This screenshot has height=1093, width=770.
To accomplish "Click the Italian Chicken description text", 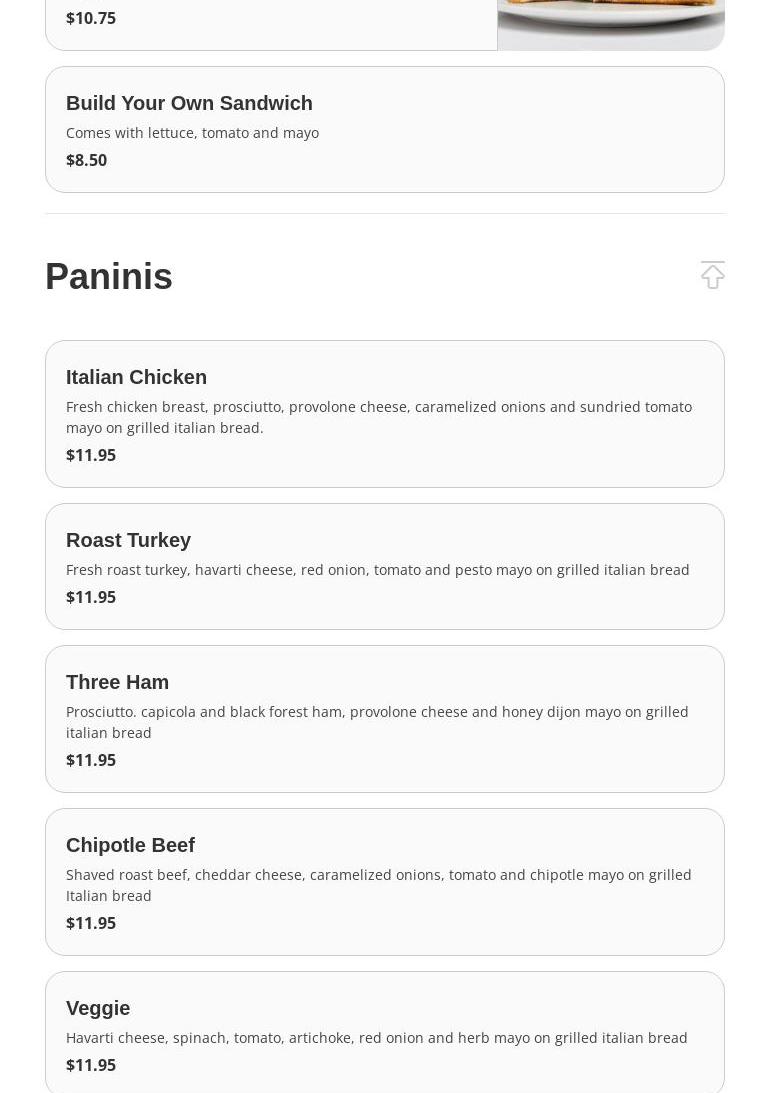I will point(378,417).
